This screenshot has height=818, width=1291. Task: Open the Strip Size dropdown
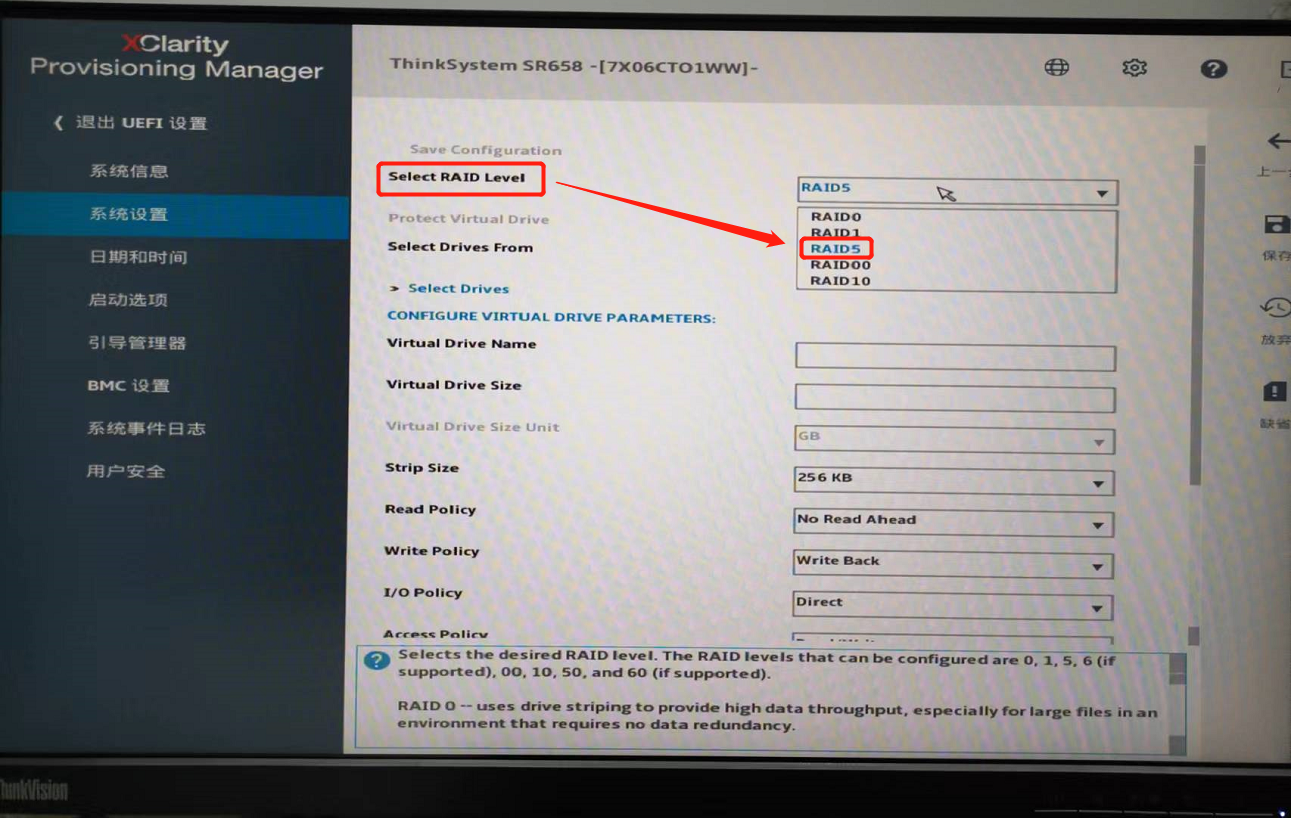954,481
